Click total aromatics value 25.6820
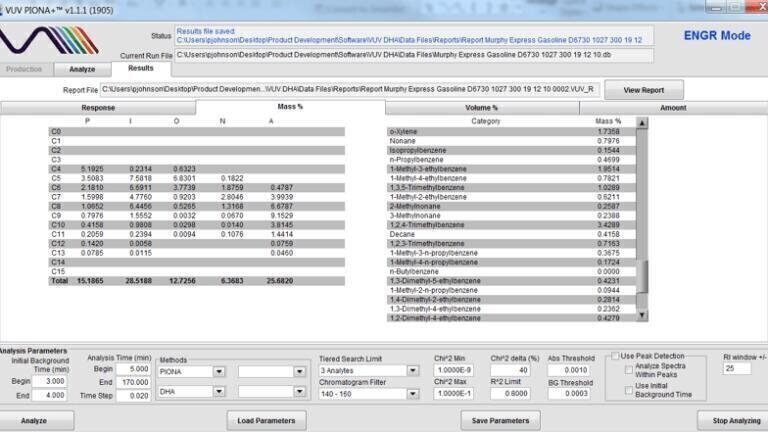 point(279,281)
